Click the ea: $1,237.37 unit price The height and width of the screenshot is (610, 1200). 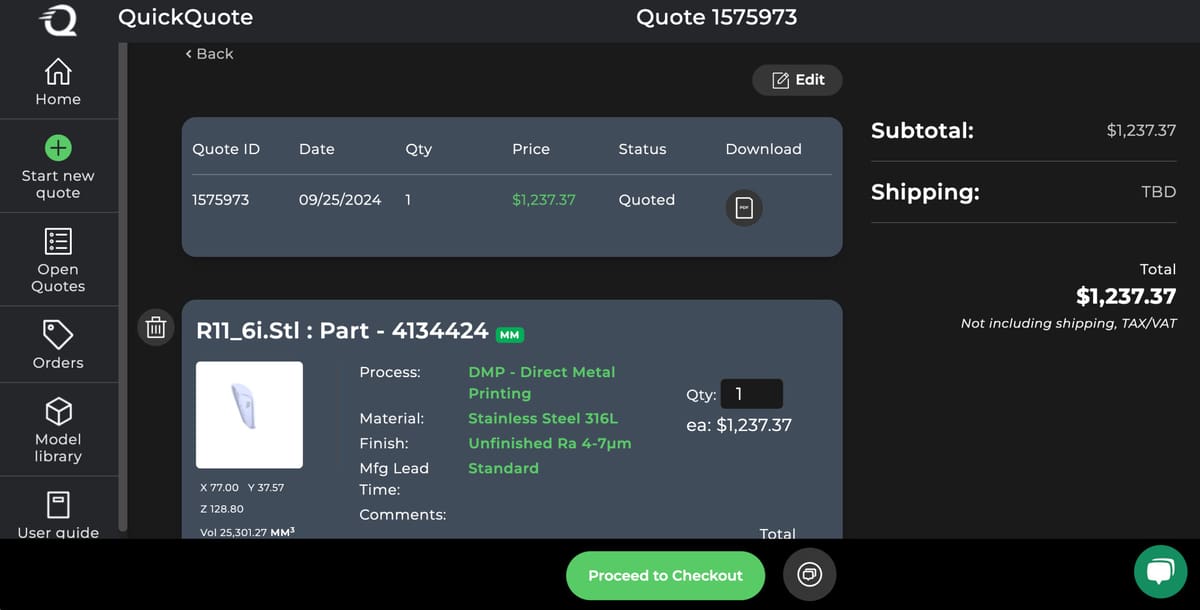[739, 425]
